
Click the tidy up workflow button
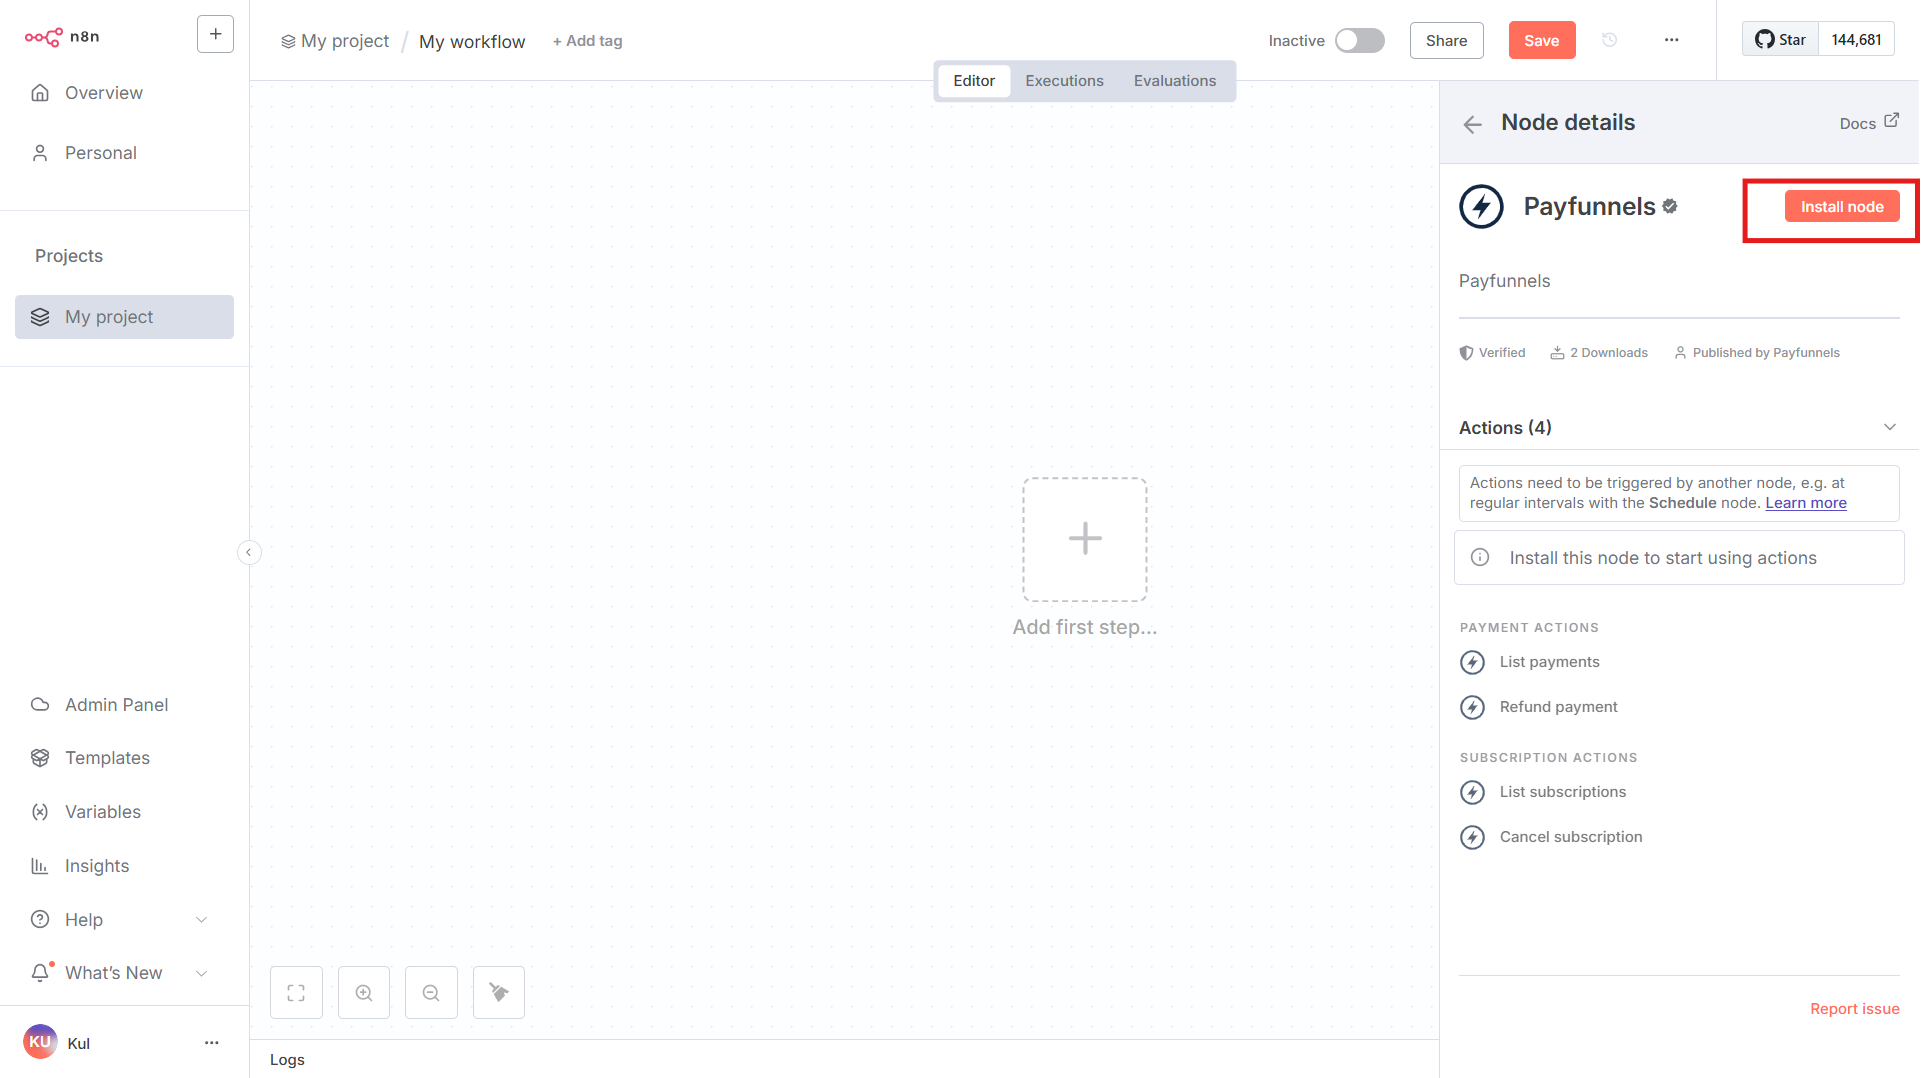(499, 993)
